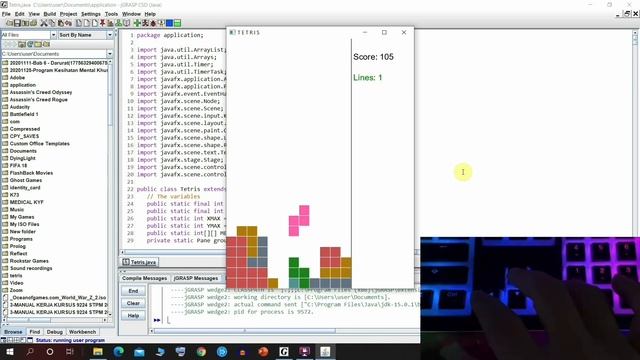Click the Copy toolbar icon
This screenshot has height=360, width=640.
[51, 23]
